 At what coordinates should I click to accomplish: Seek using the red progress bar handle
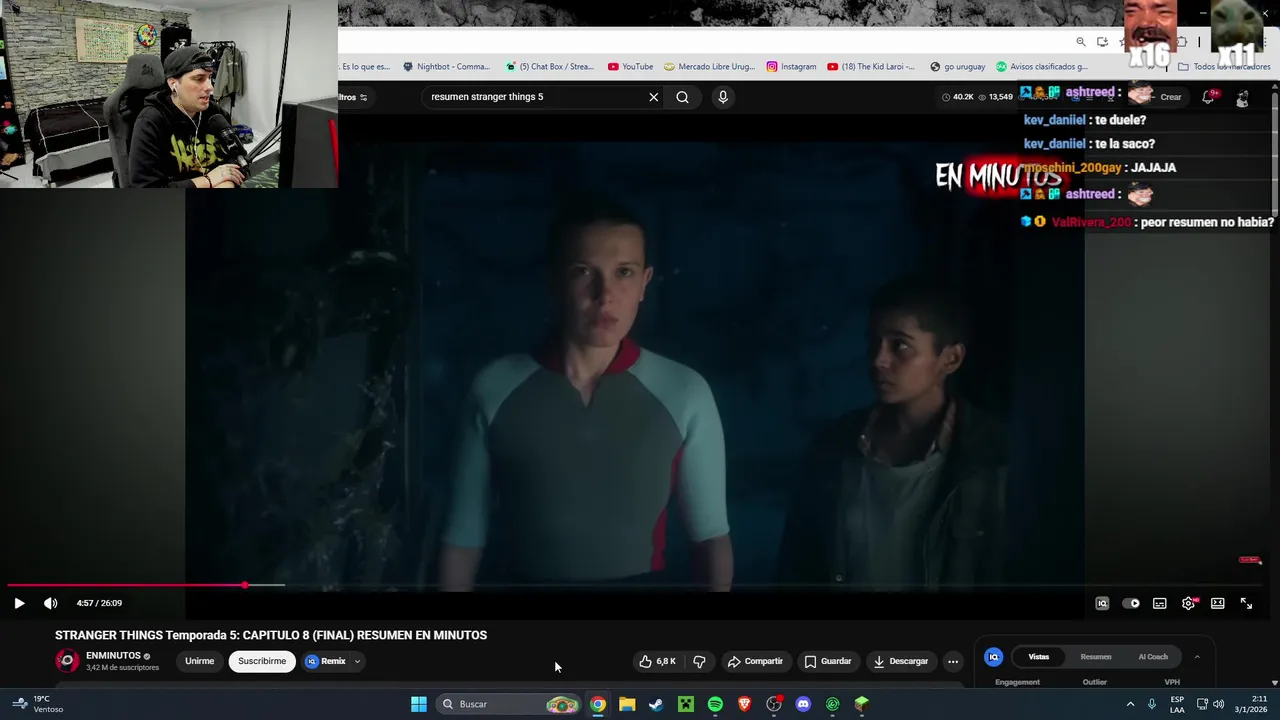(x=245, y=585)
